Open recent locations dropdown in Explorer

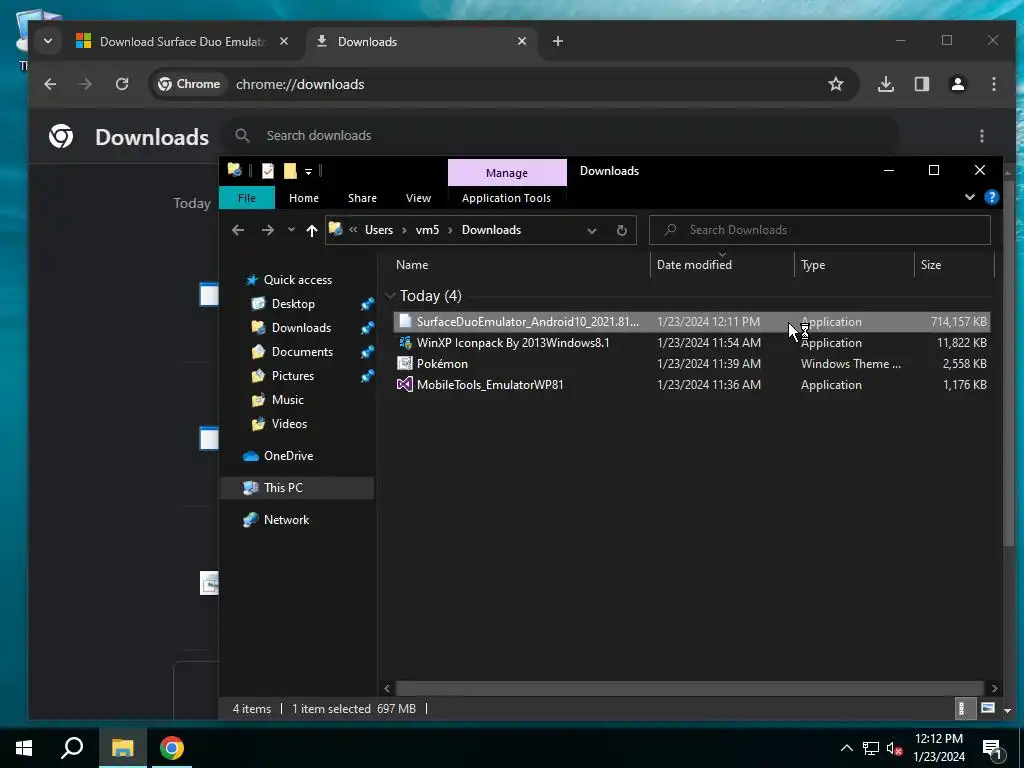coord(291,230)
